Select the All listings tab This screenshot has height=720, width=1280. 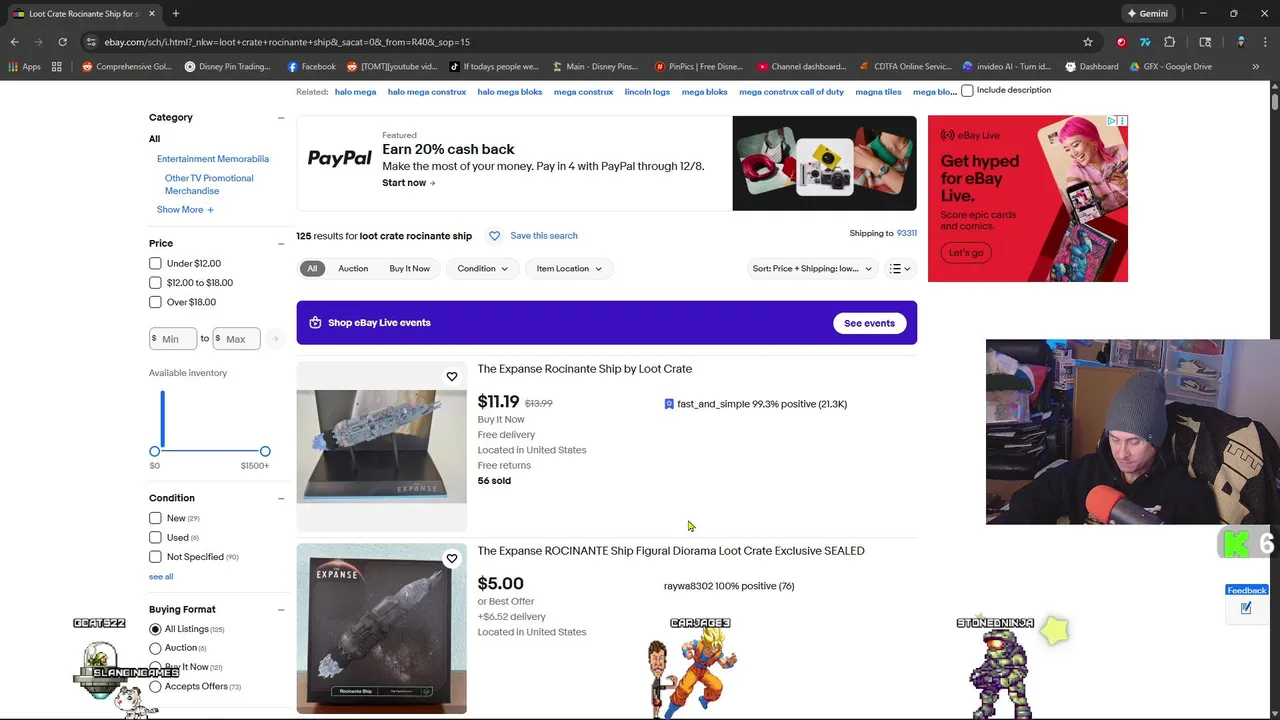(312, 269)
